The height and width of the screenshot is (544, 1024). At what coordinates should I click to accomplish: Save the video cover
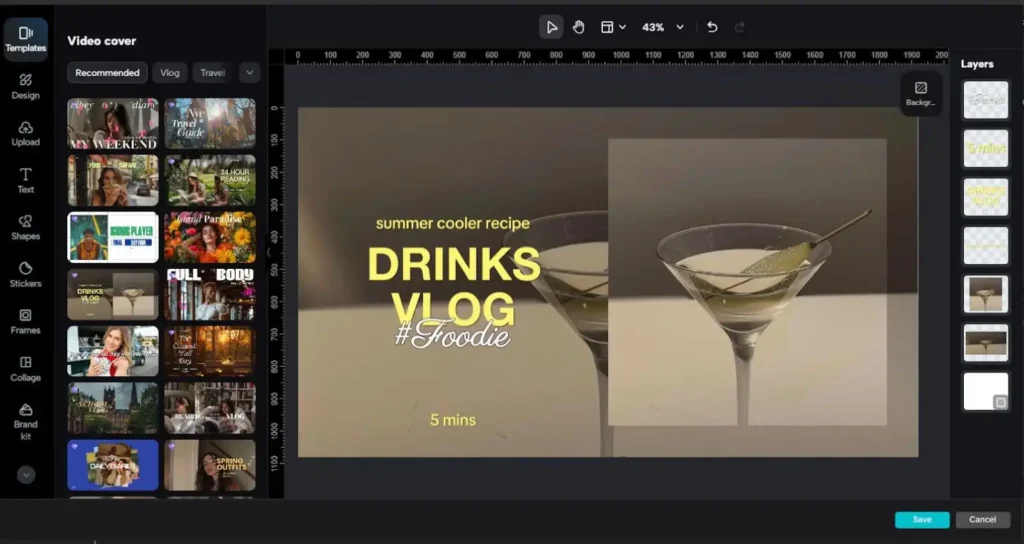click(x=922, y=520)
